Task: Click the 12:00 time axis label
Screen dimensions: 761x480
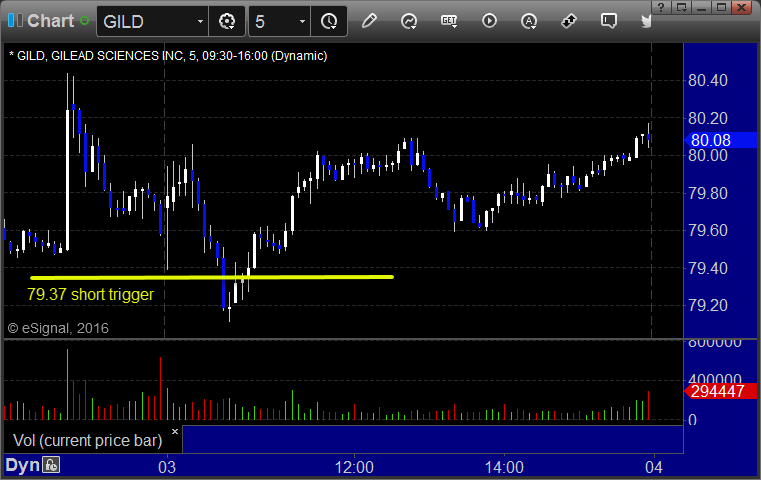Action: pyautogui.click(x=354, y=467)
